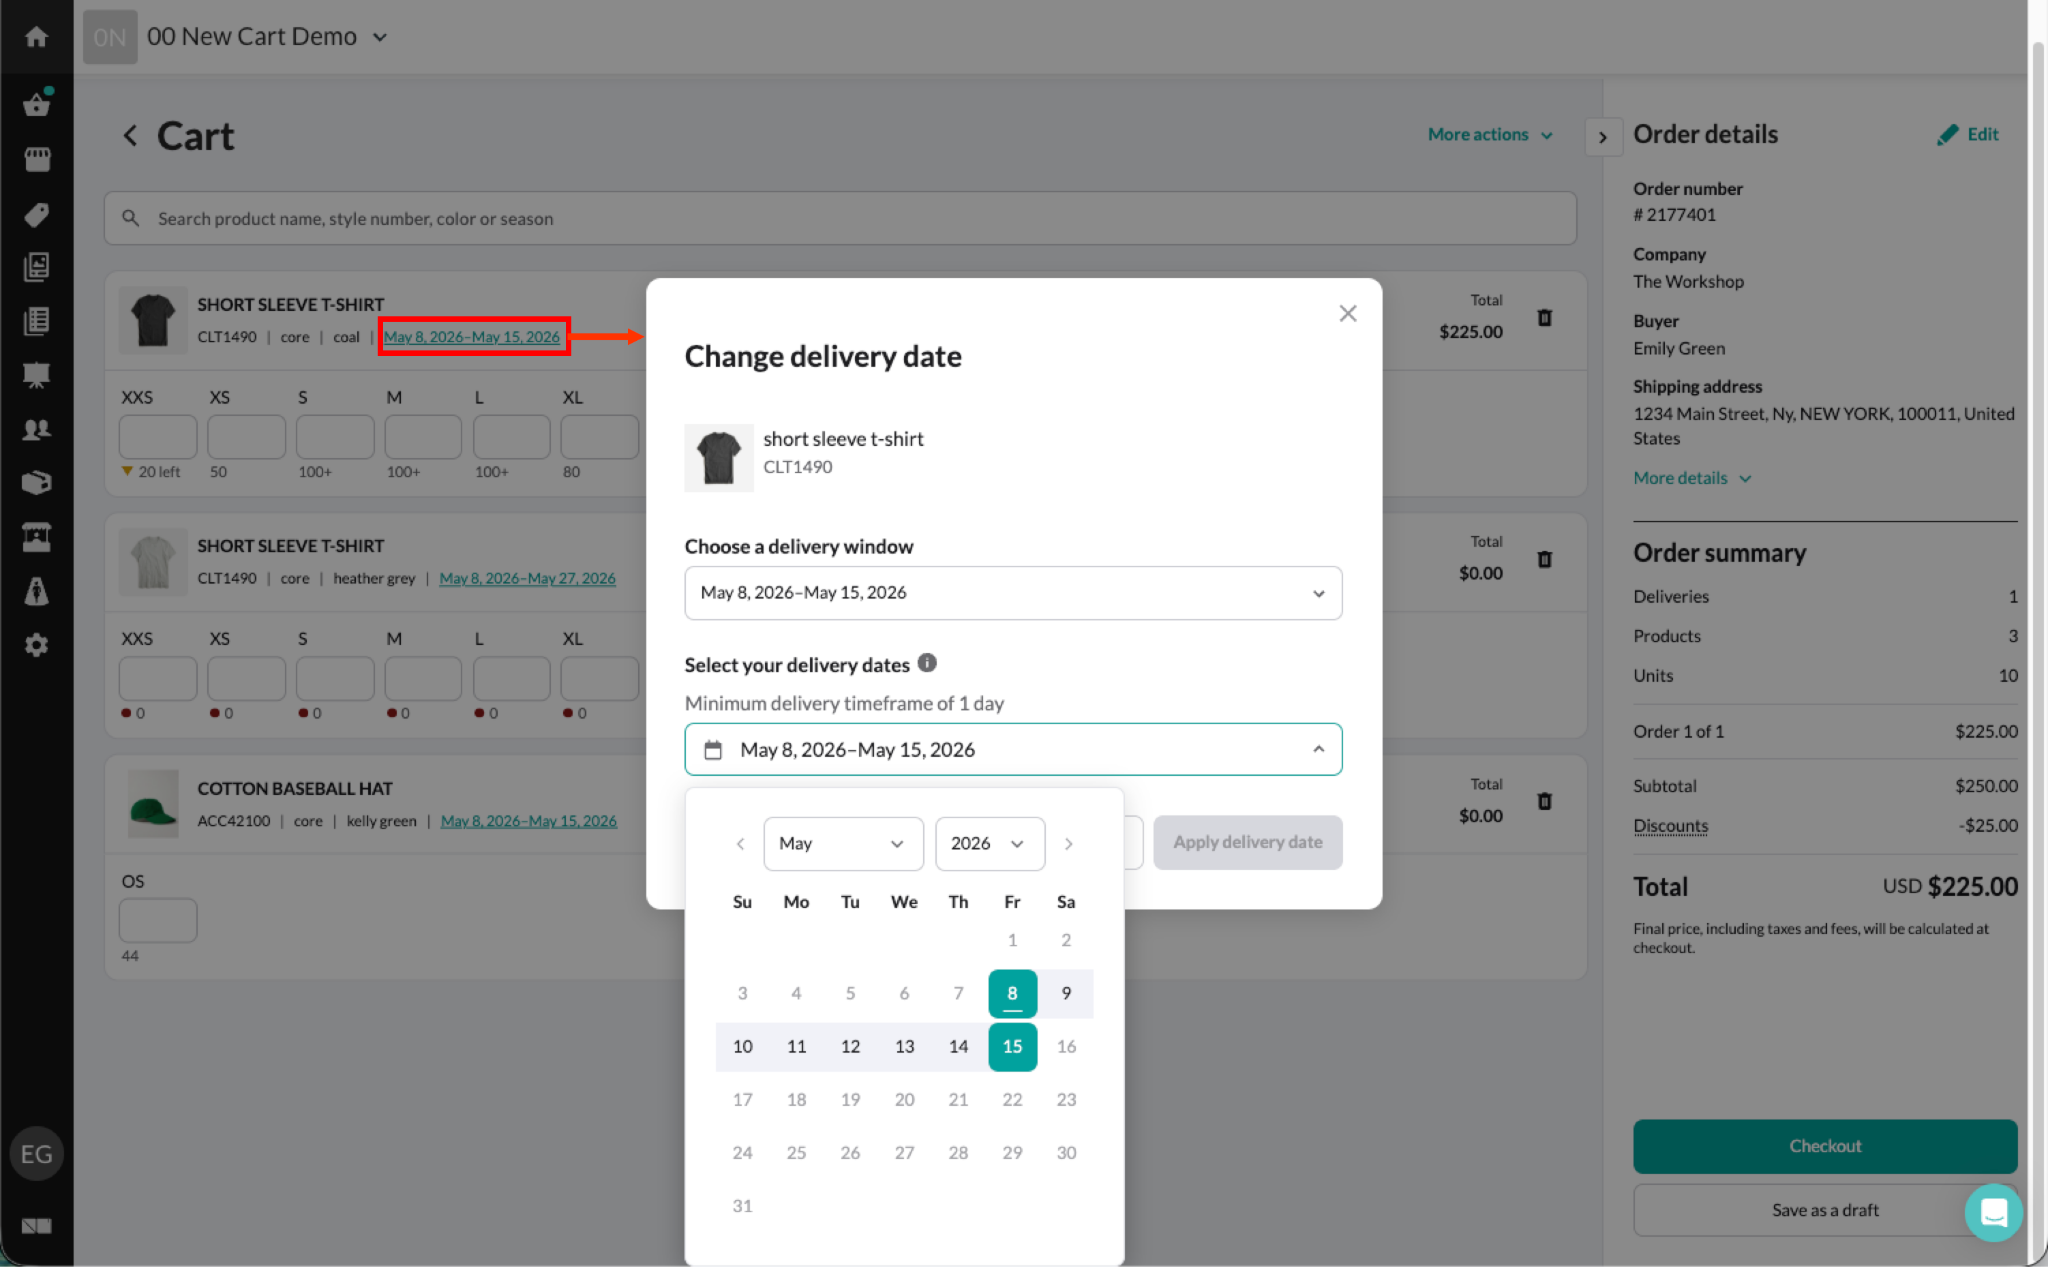Click XL quantity field for heather grey shirt

(599, 679)
